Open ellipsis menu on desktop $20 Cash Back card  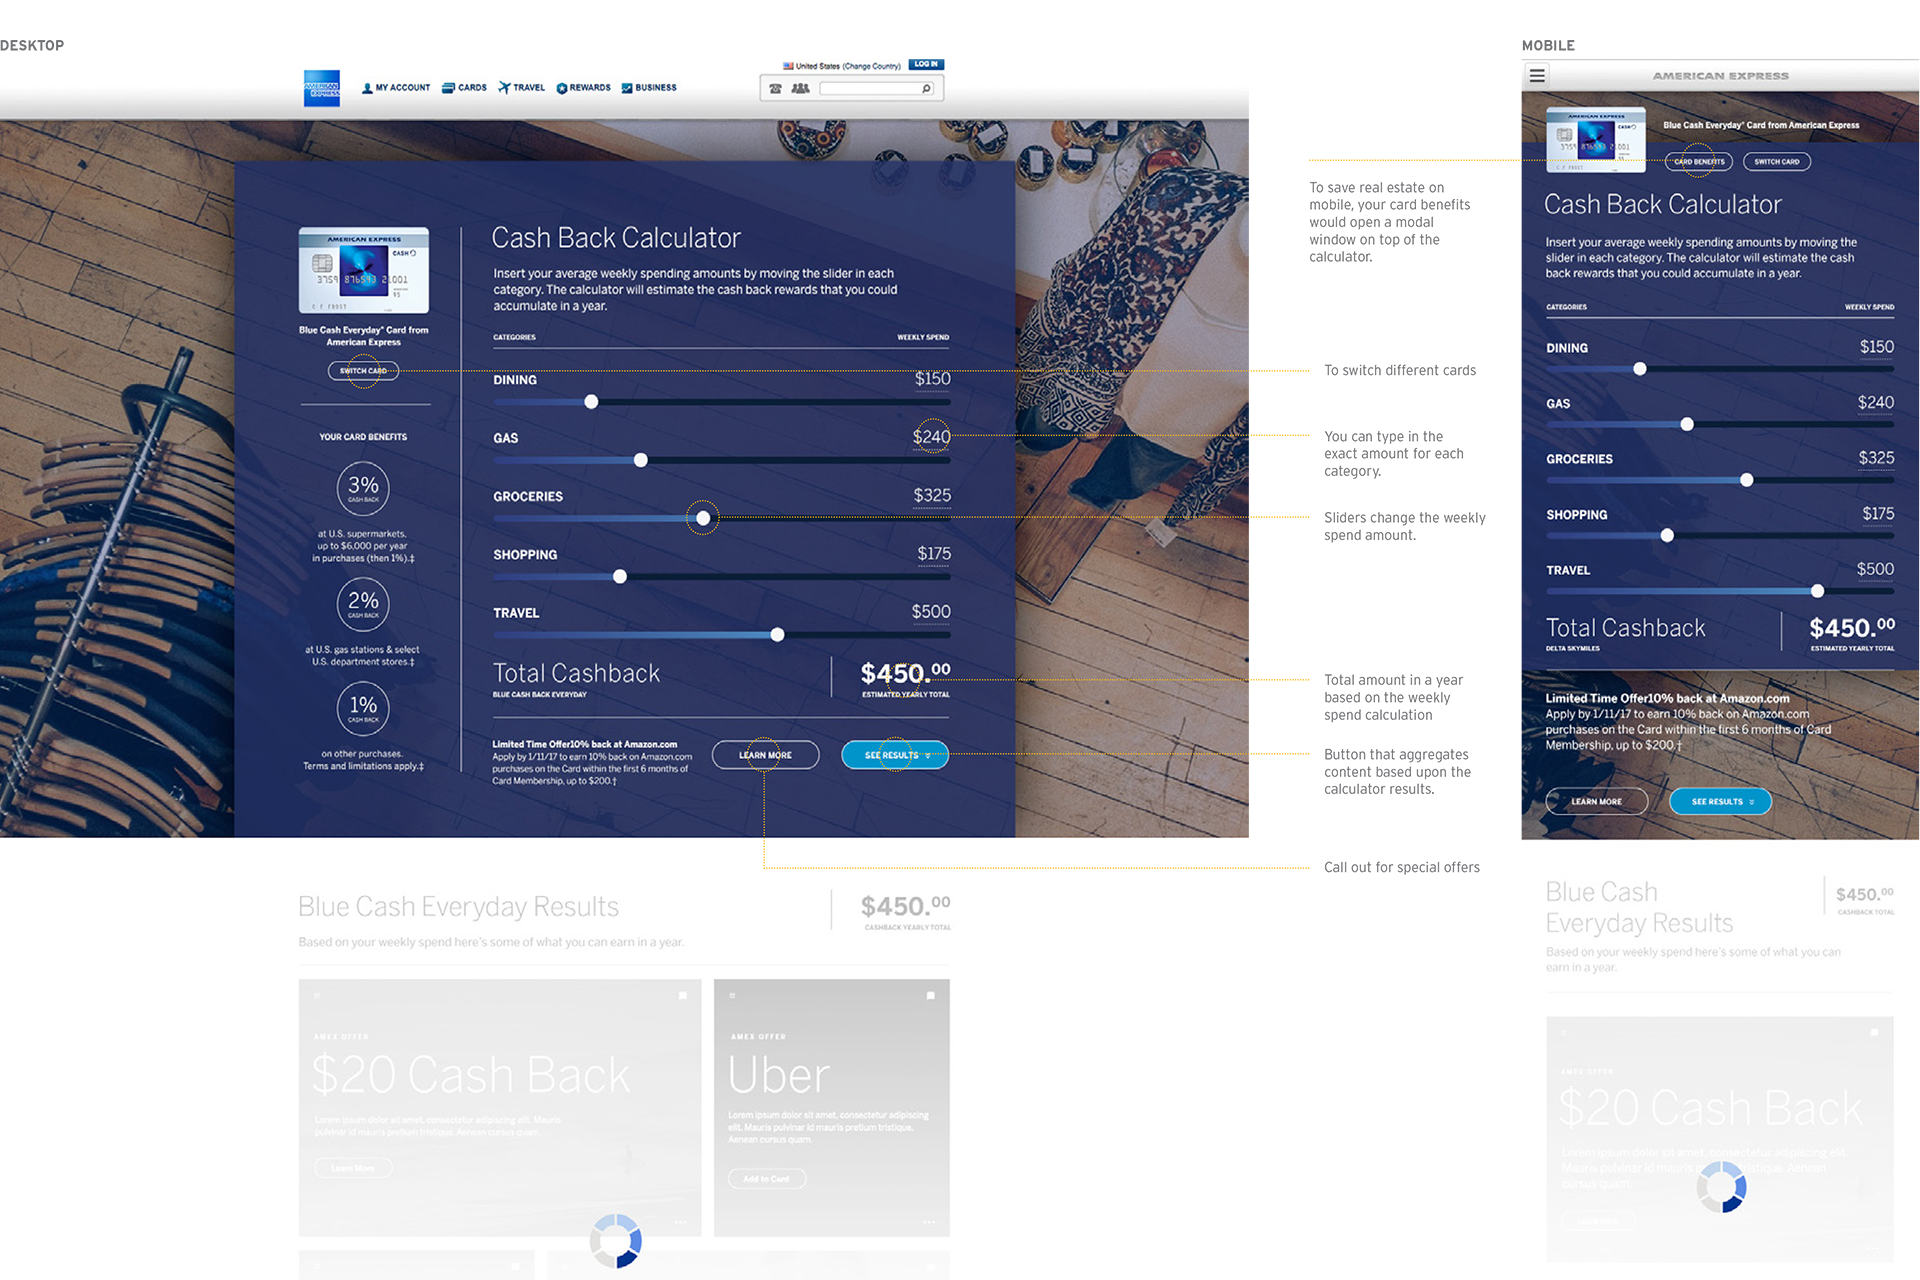(x=681, y=1222)
